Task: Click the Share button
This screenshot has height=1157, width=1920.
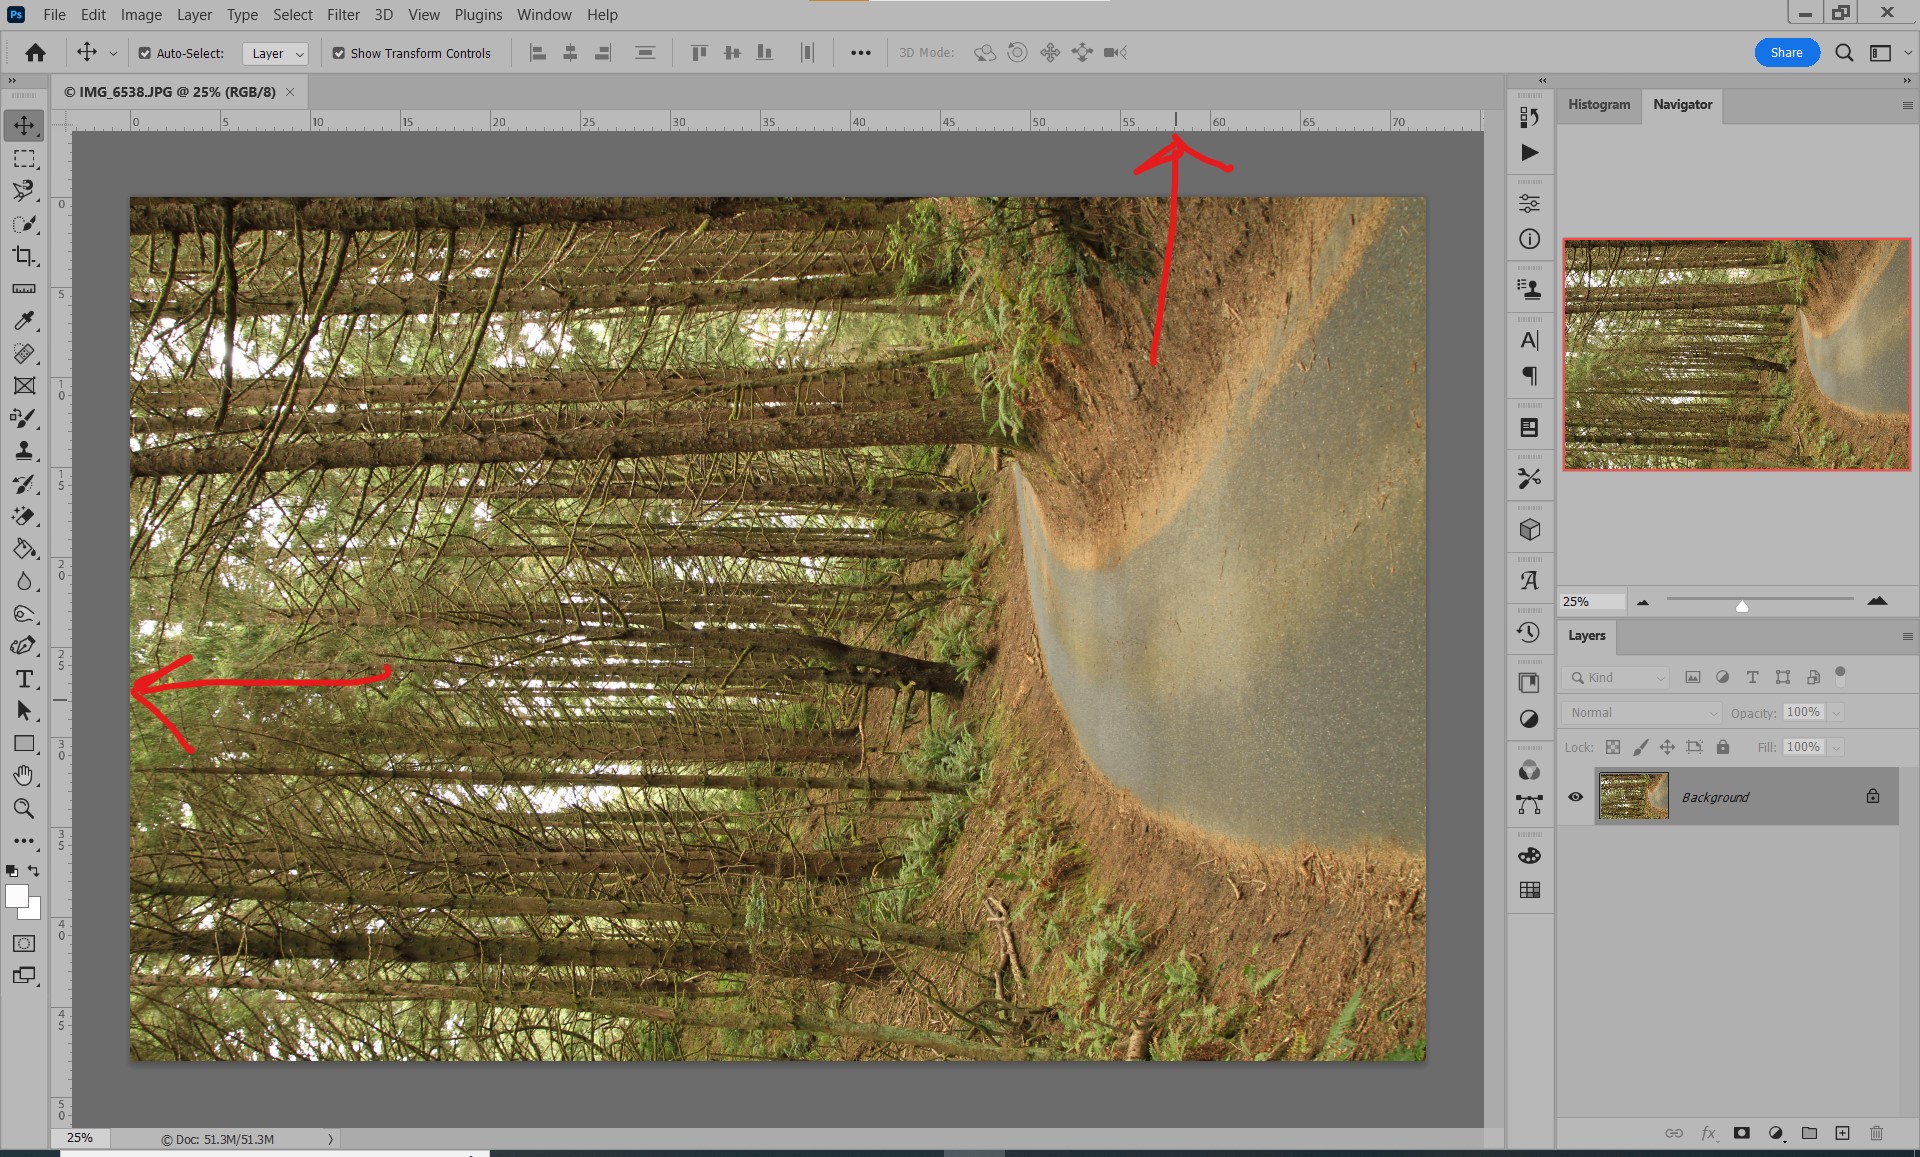Action: pos(1787,52)
